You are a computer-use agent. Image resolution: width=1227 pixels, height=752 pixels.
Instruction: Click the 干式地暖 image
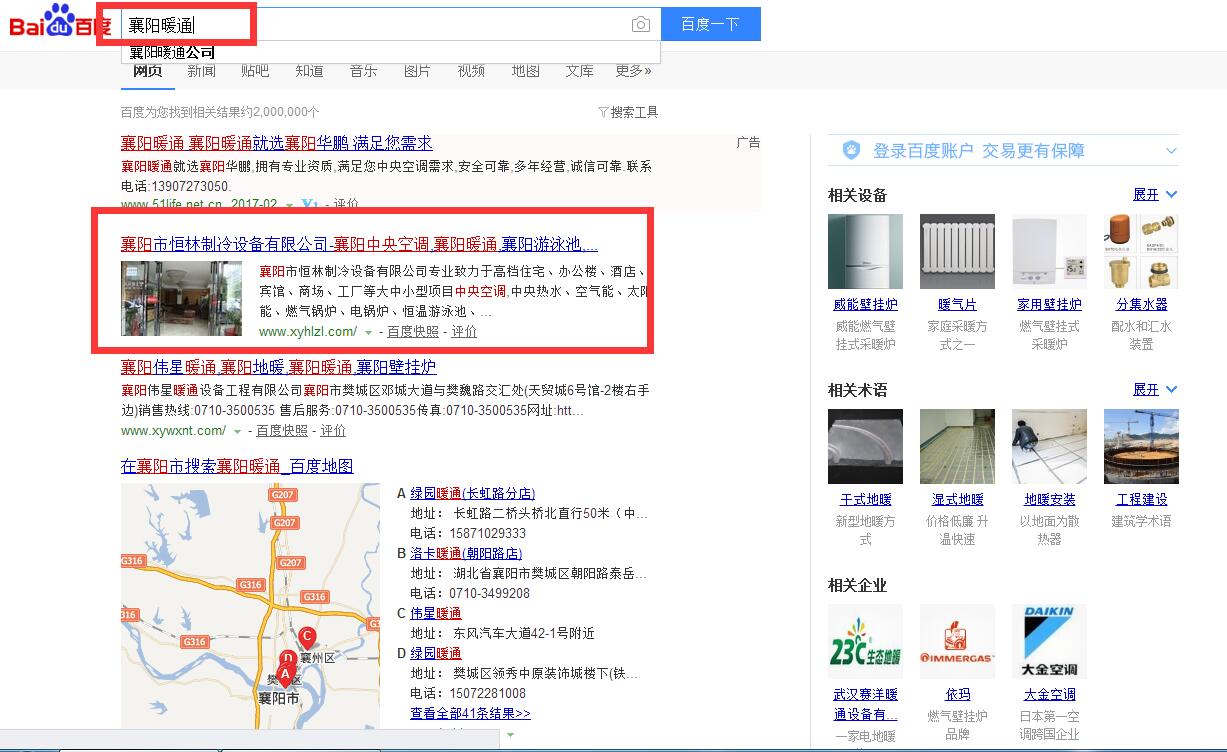click(x=865, y=446)
